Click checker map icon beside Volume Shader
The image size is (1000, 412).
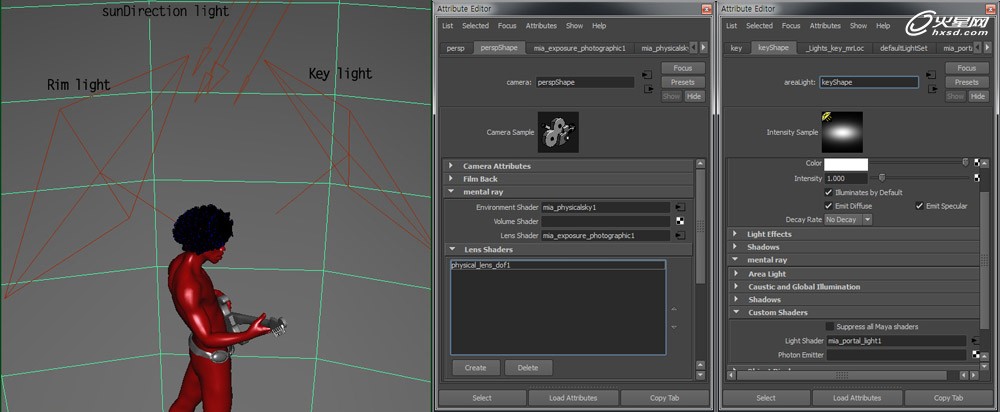(680, 221)
